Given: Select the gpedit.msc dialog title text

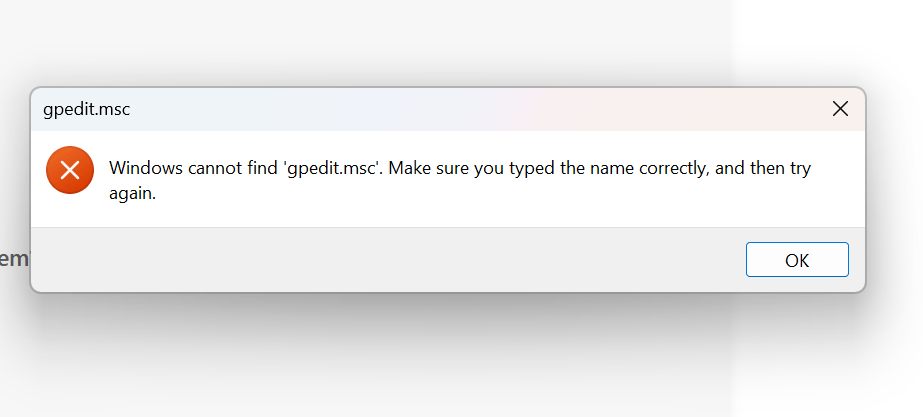Looking at the screenshot, I should [x=87, y=110].
